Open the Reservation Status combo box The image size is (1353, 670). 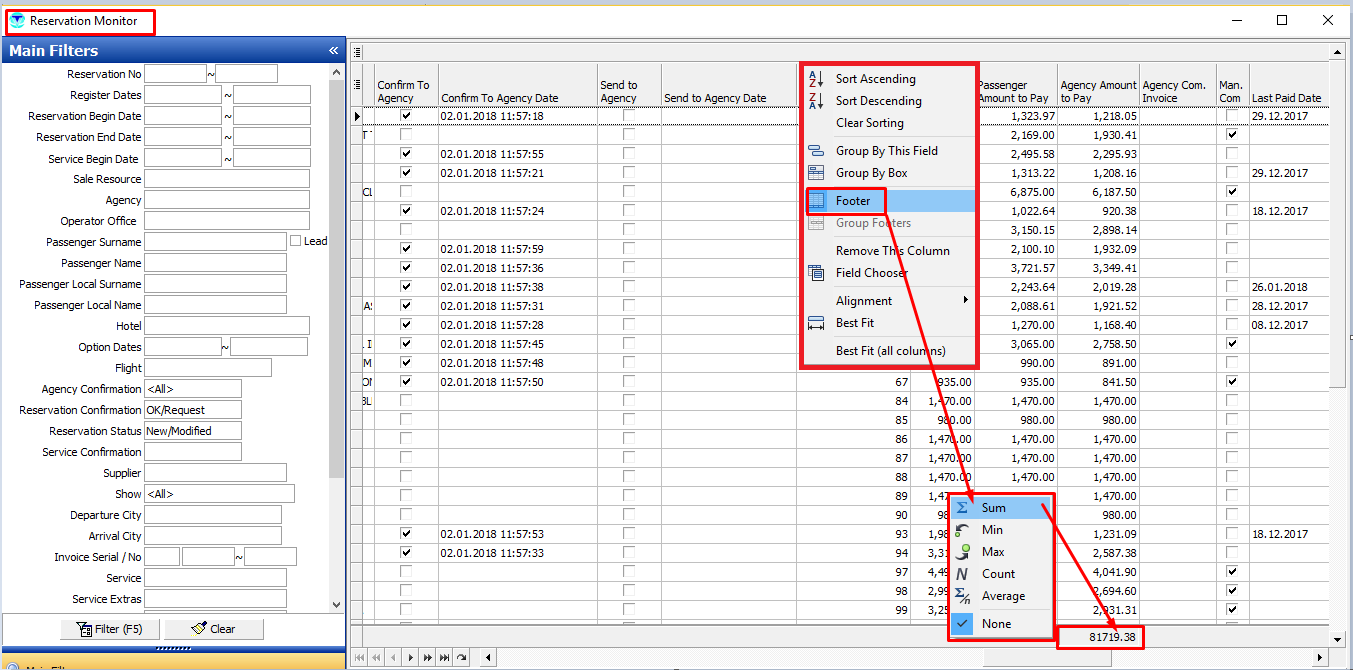pos(193,431)
